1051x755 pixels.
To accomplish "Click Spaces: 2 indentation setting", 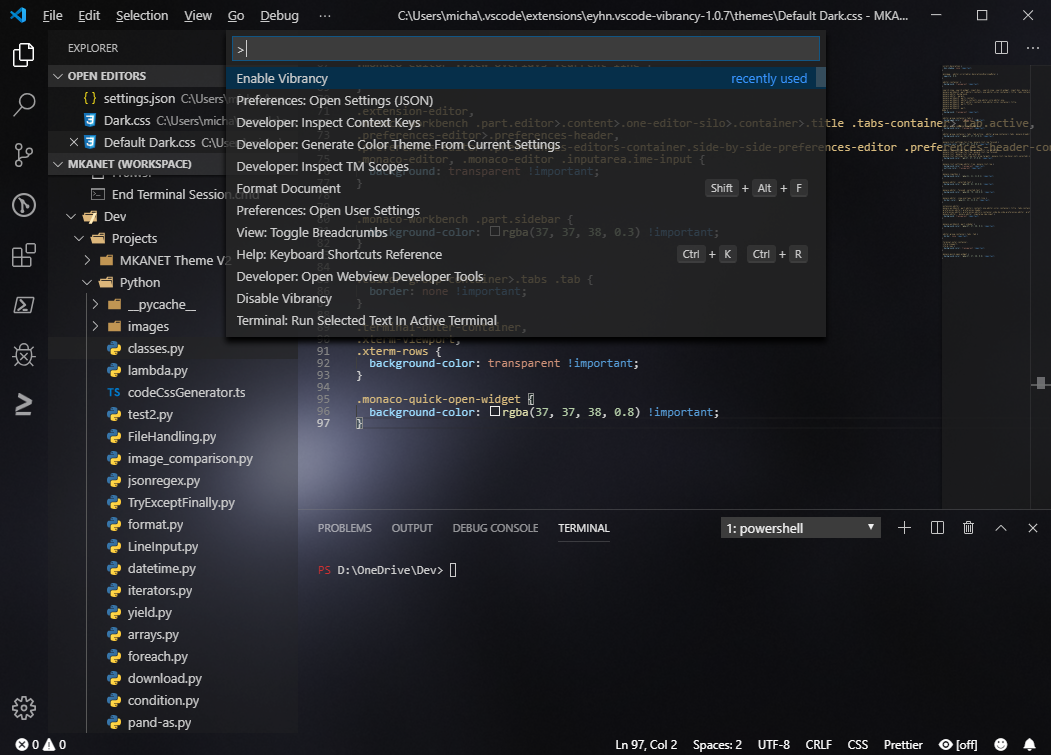I will 717,744.
